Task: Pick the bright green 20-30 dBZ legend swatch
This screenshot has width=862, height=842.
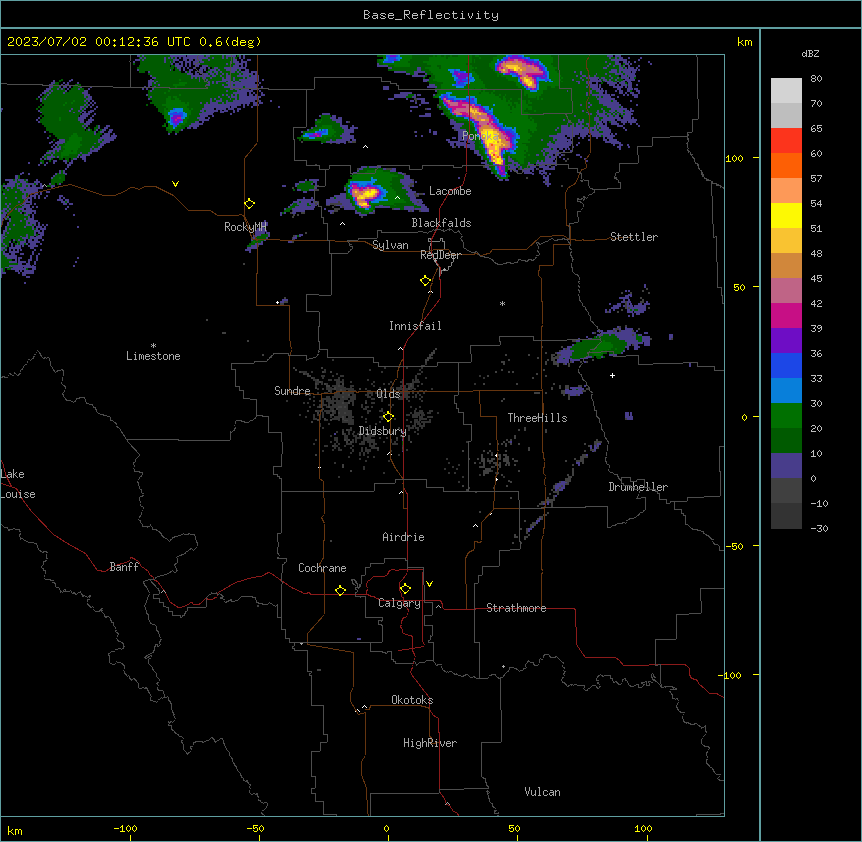Action: pyautogui.click(x=786, y=416)
